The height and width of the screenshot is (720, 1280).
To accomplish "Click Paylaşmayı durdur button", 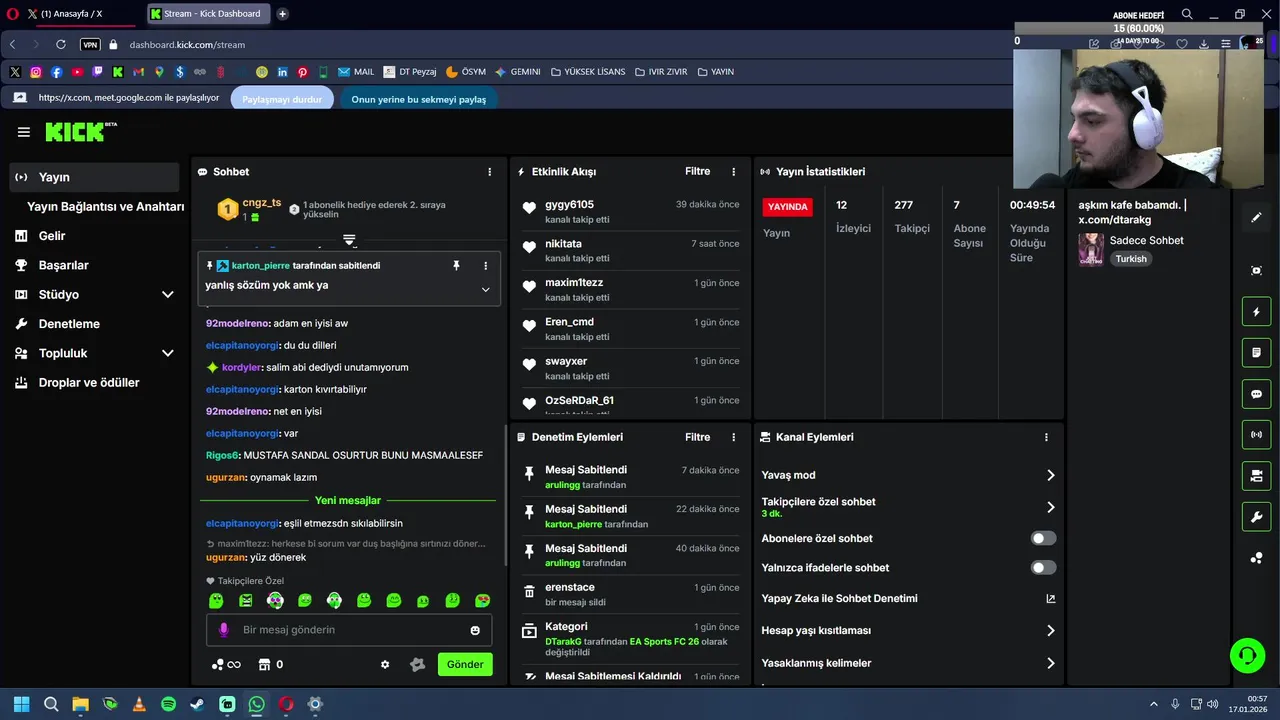I will (x=282, y=99).
